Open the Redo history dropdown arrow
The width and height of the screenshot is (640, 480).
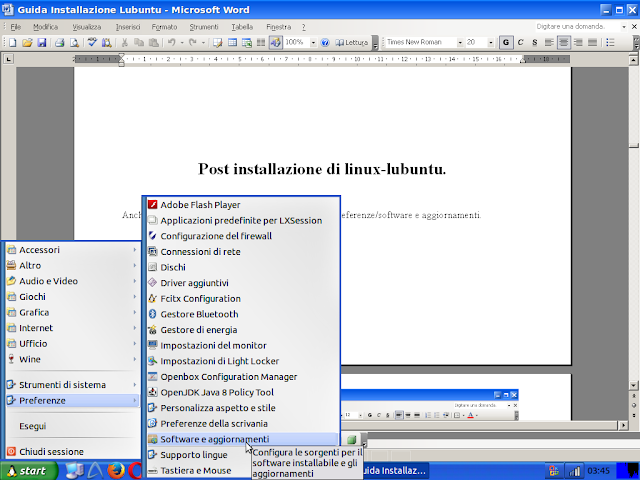click(203, 42)
